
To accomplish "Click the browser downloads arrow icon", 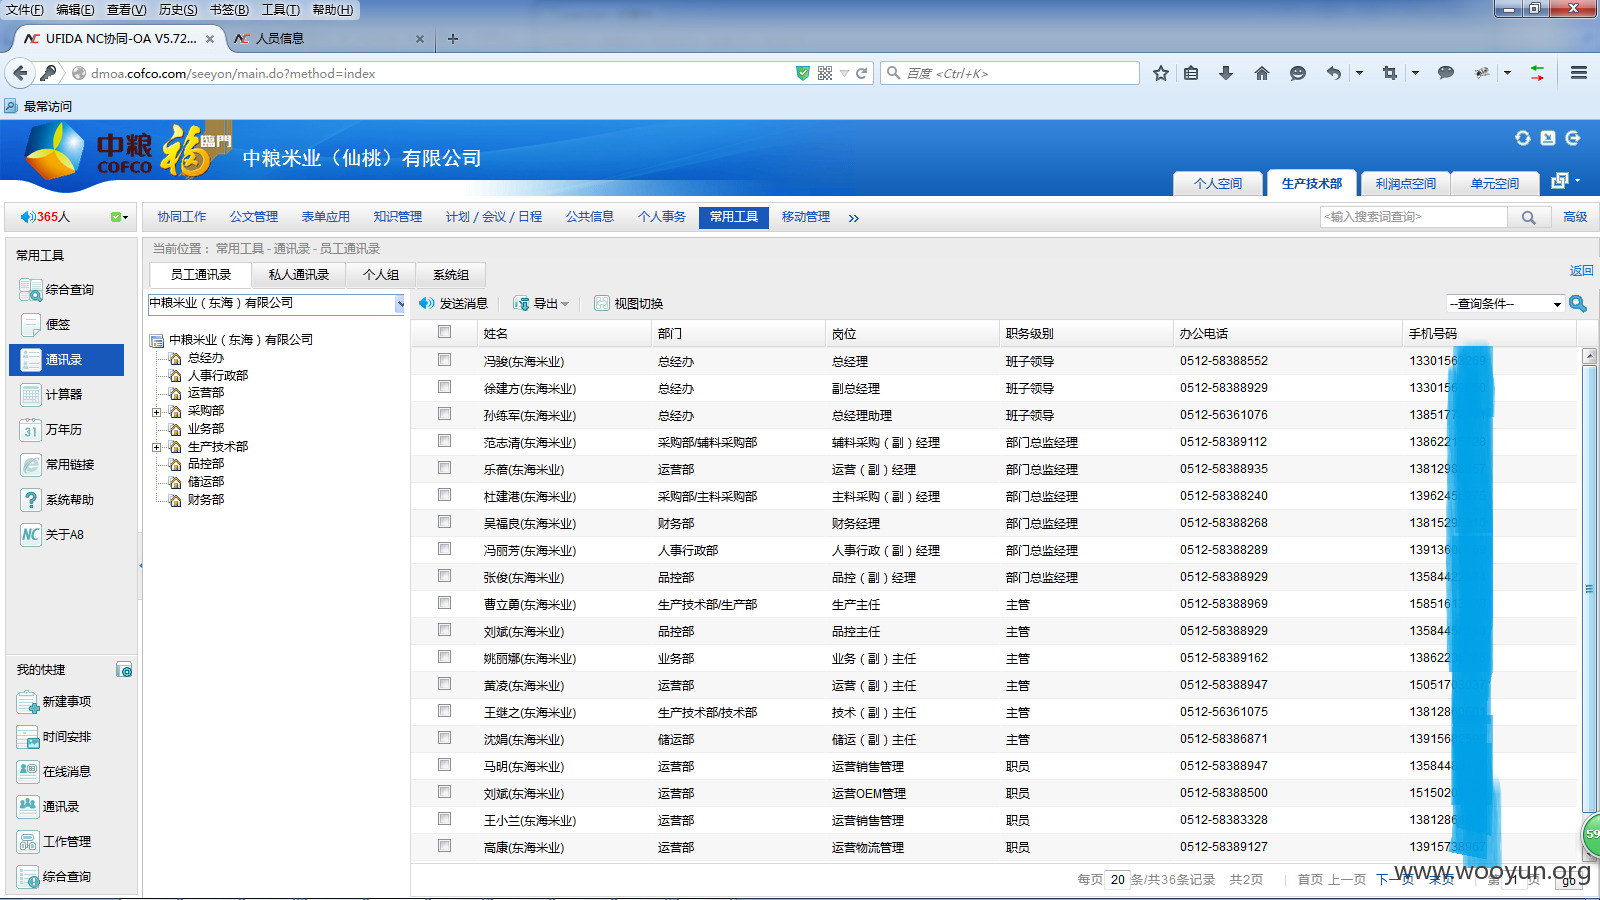I will tap(1226, 73).
